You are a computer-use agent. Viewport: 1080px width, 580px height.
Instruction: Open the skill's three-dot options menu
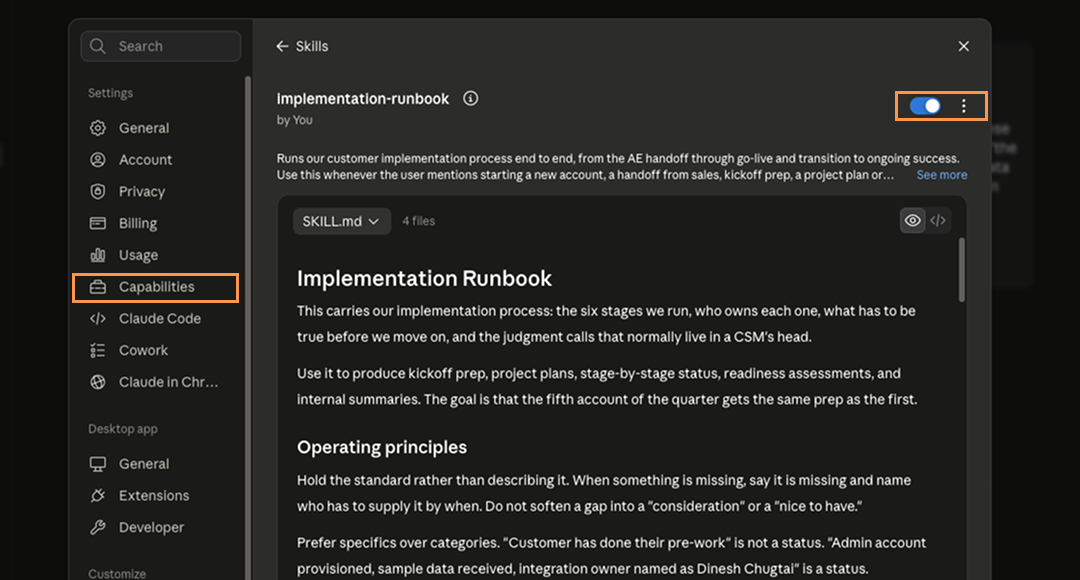pyautogui.click(x=964, y=106)
